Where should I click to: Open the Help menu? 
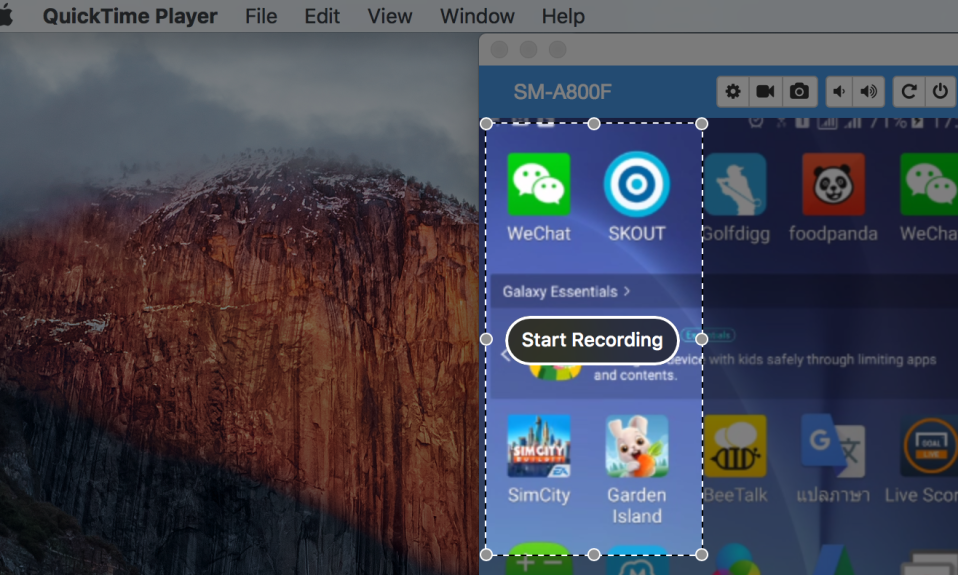point(563,16)
